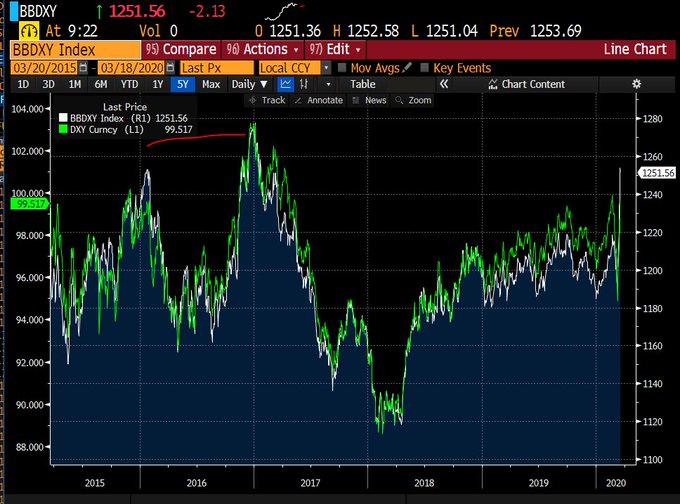Open the Actions menu

(x=262, y=49)
